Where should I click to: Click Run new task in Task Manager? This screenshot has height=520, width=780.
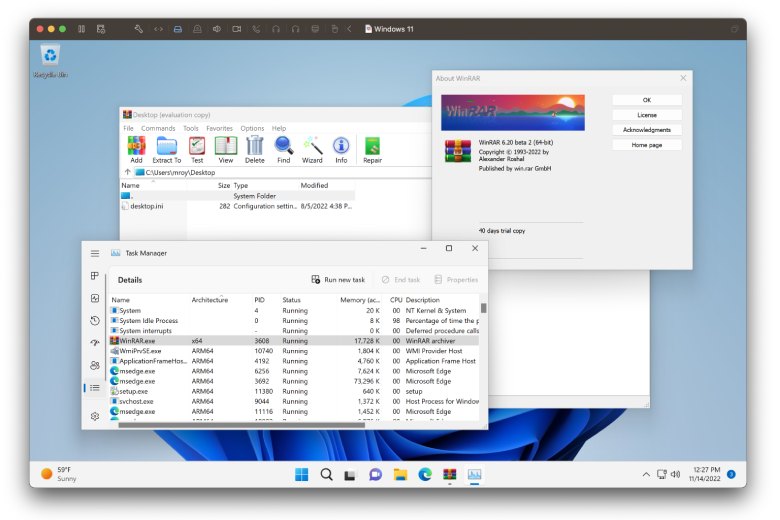tap(338, 280)
